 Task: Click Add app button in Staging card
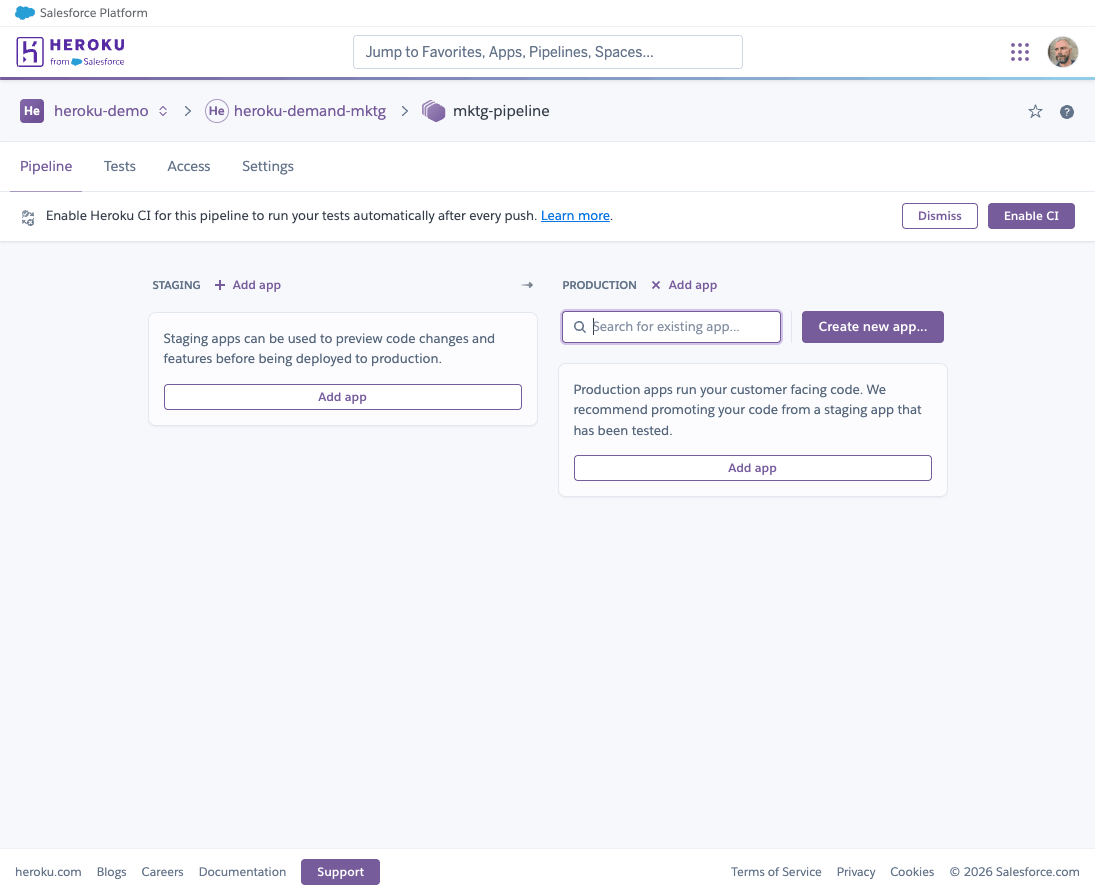(x=342, y=397)
